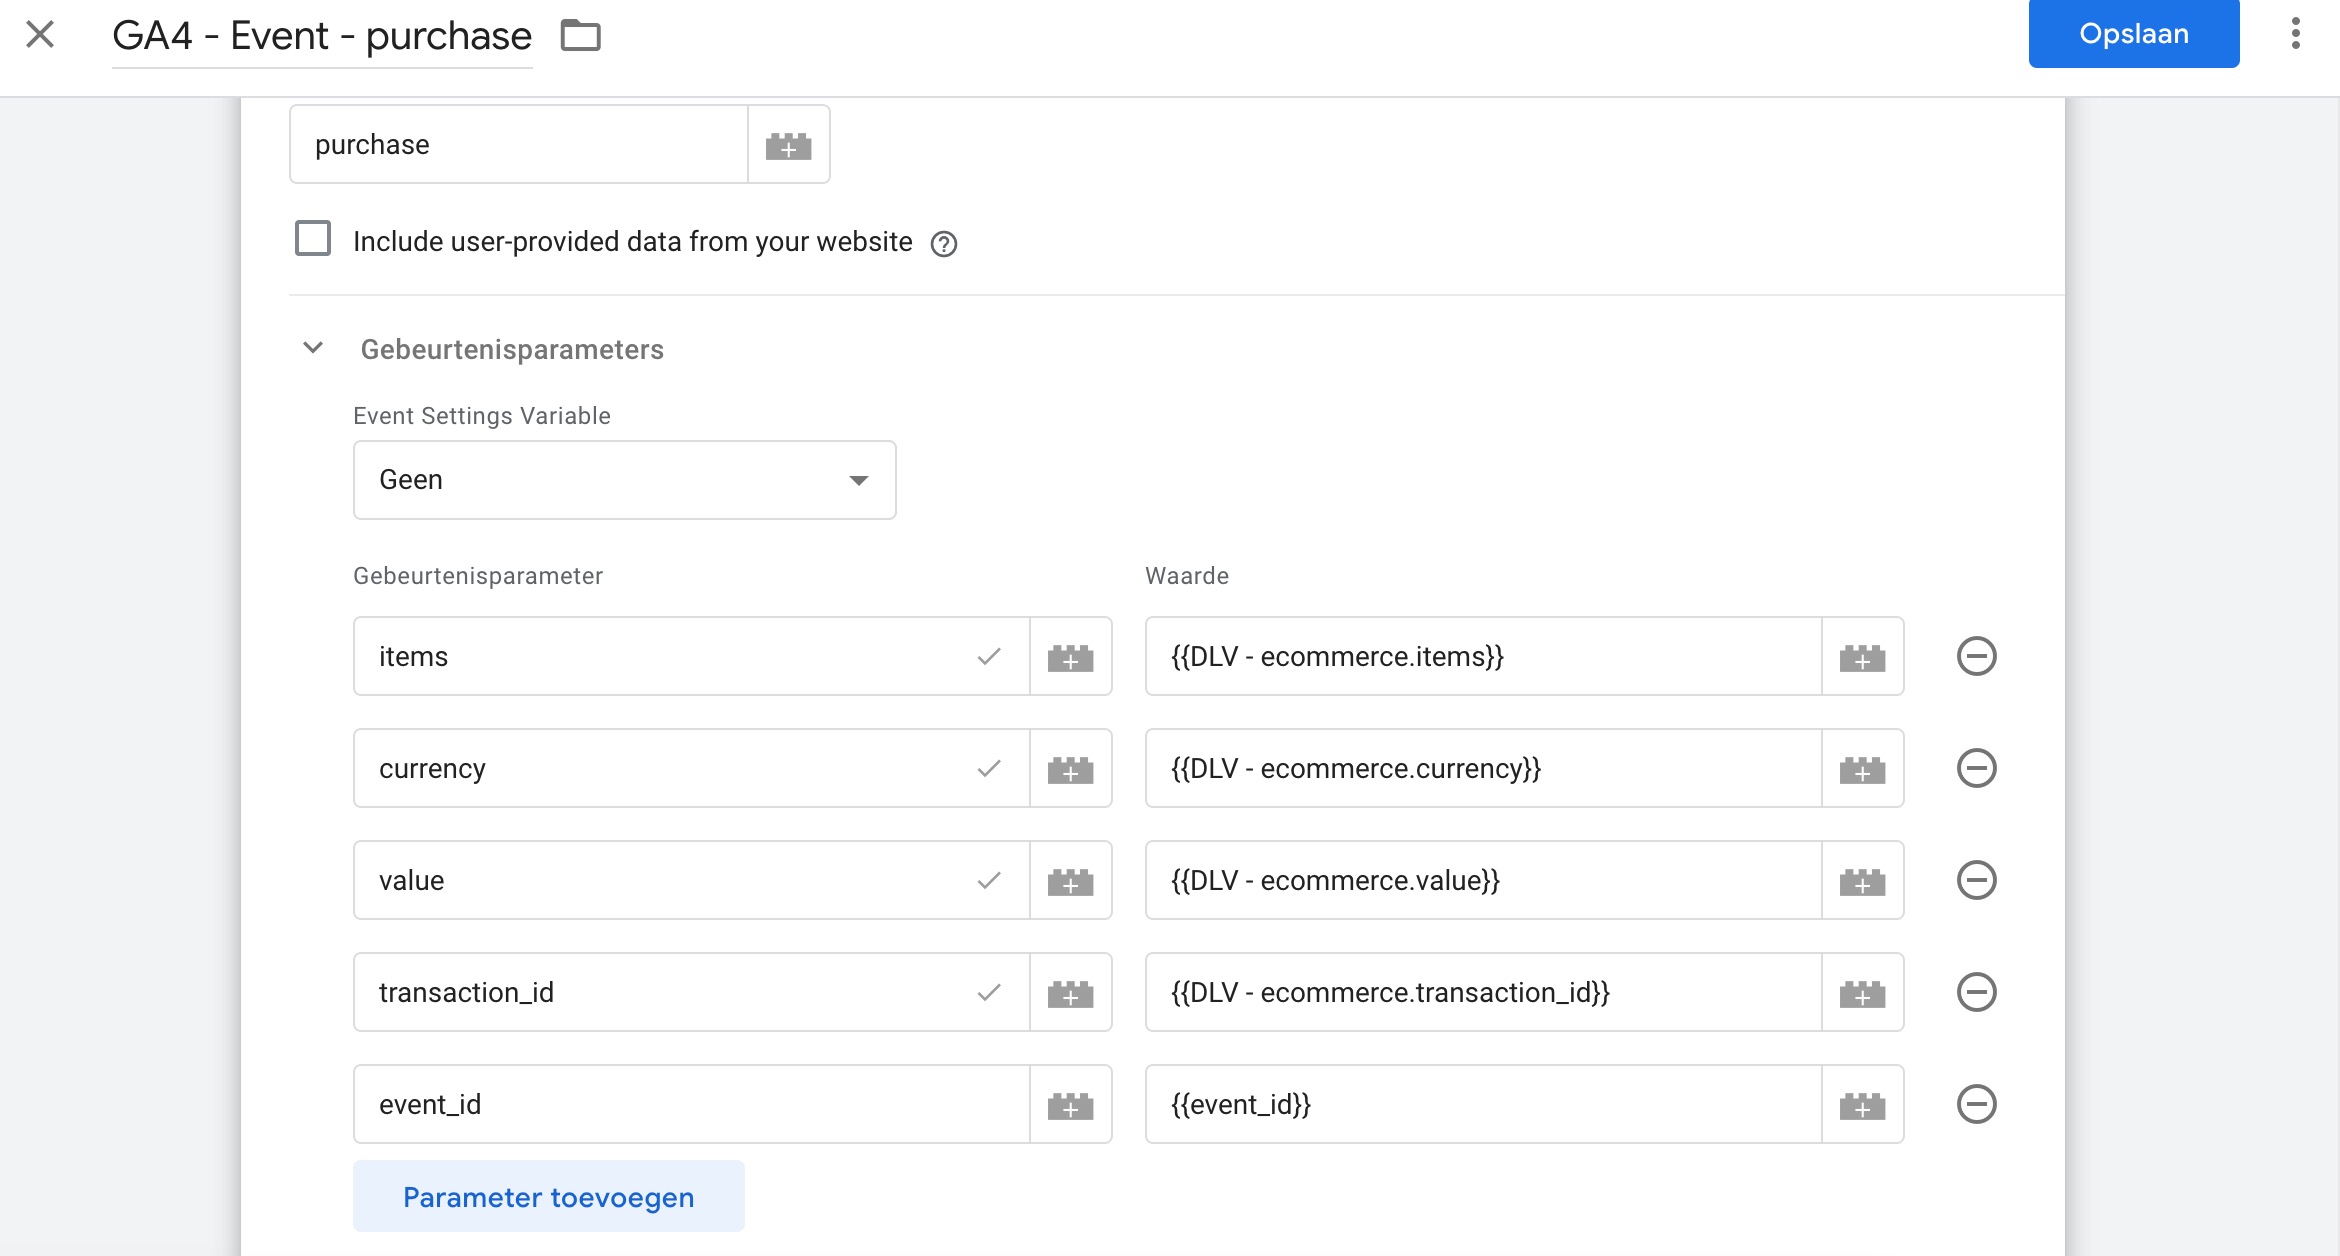
Task: Insert variable for the ecommerce.items value
Action: [x=1862, y=657]
